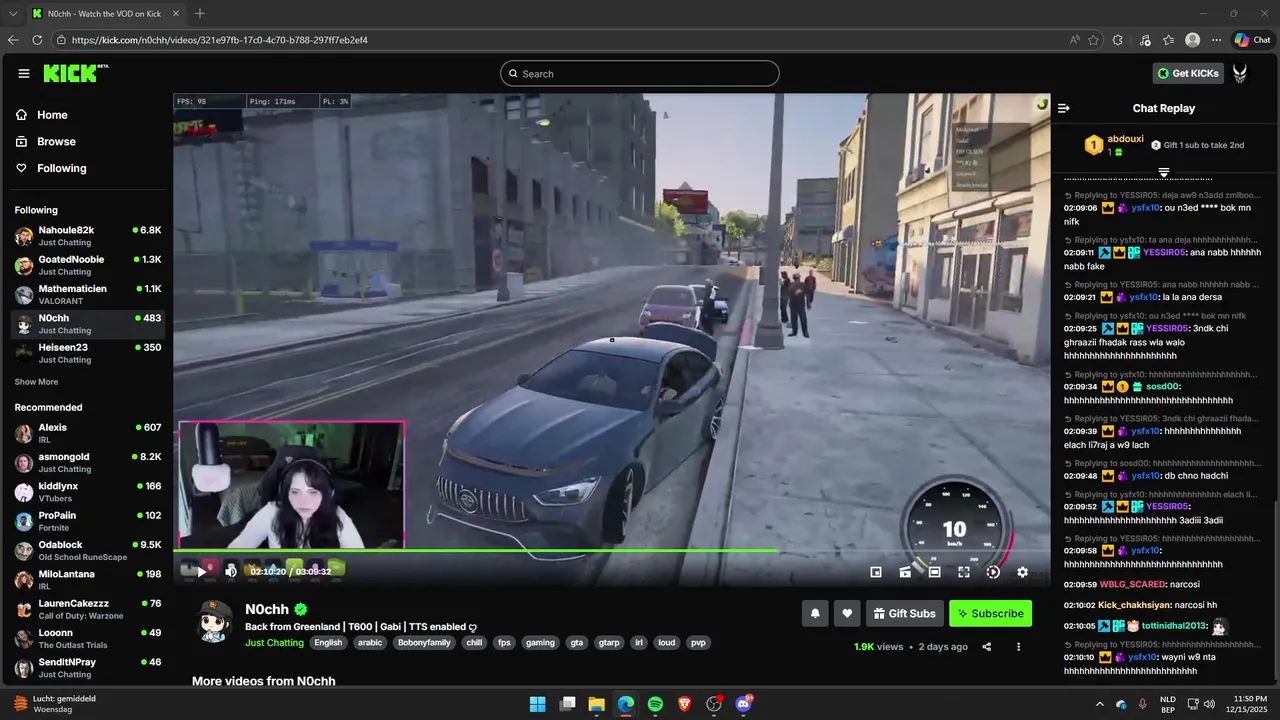Open playback speed control
This screenshot has height=720, width=1280.
click(x=993, y=572)
